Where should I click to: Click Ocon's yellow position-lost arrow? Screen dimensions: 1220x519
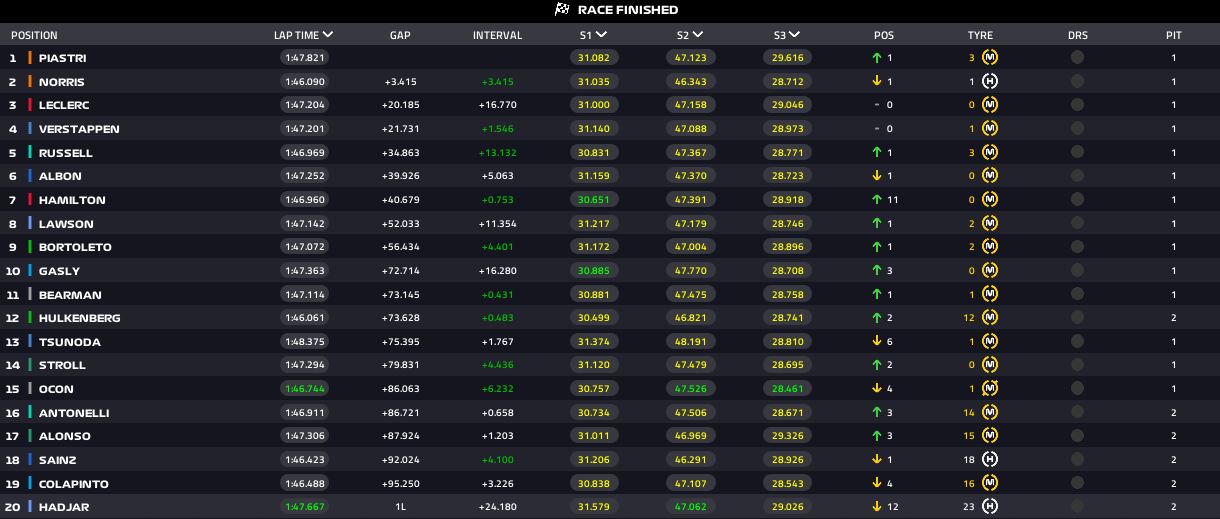877,389
